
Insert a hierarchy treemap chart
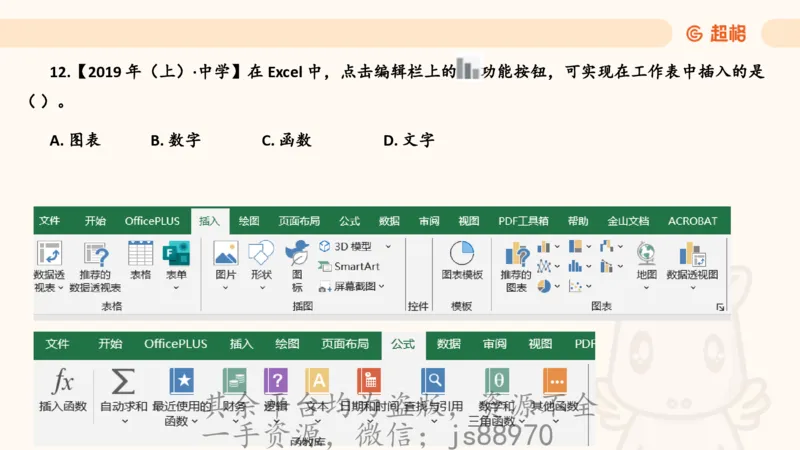click(x=575, y=246)
